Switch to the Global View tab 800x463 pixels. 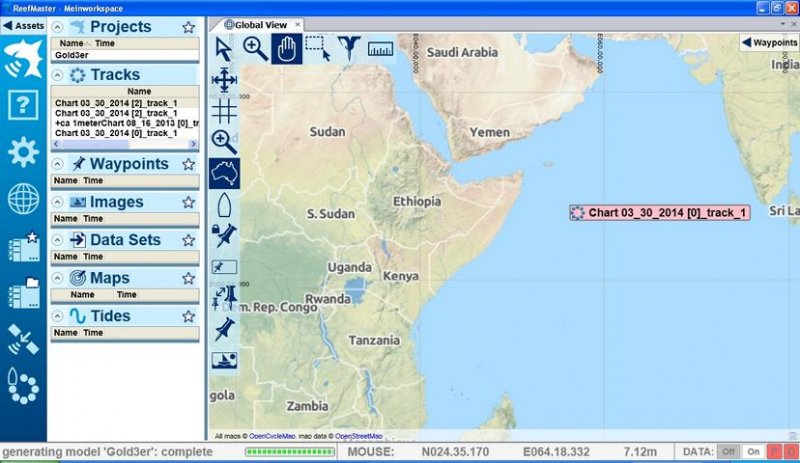click(x=257, y=24)
